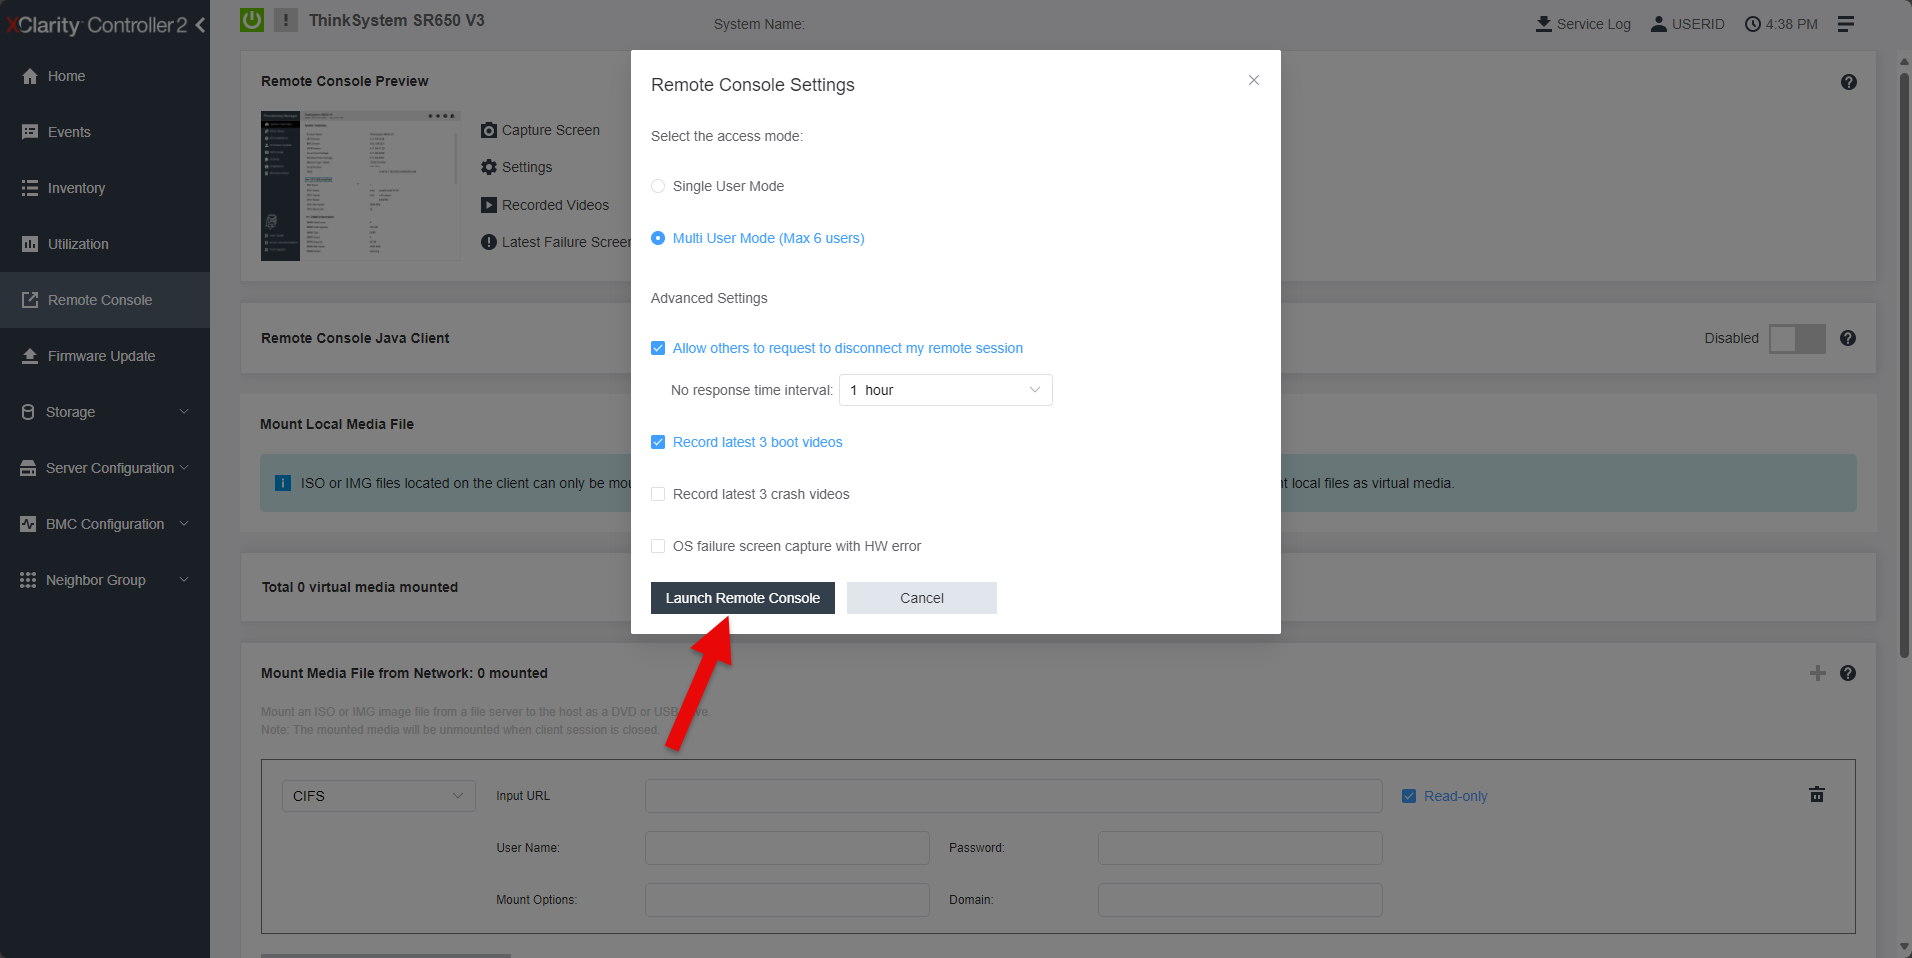This screenshot has width=1912, height=958.
Task: Enable Record latest 3 crash videos
Action: pos(658,494)
